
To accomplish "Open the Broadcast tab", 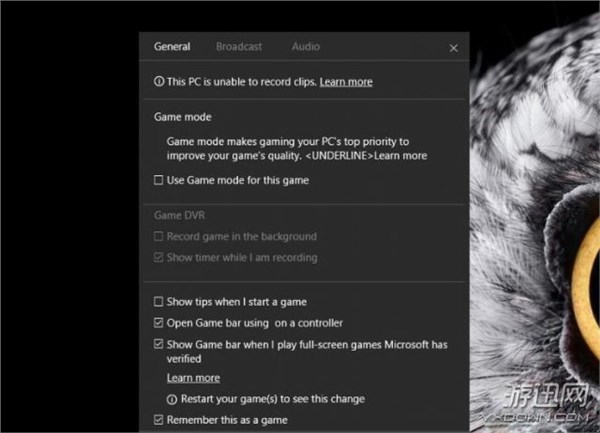I will 239,47.
